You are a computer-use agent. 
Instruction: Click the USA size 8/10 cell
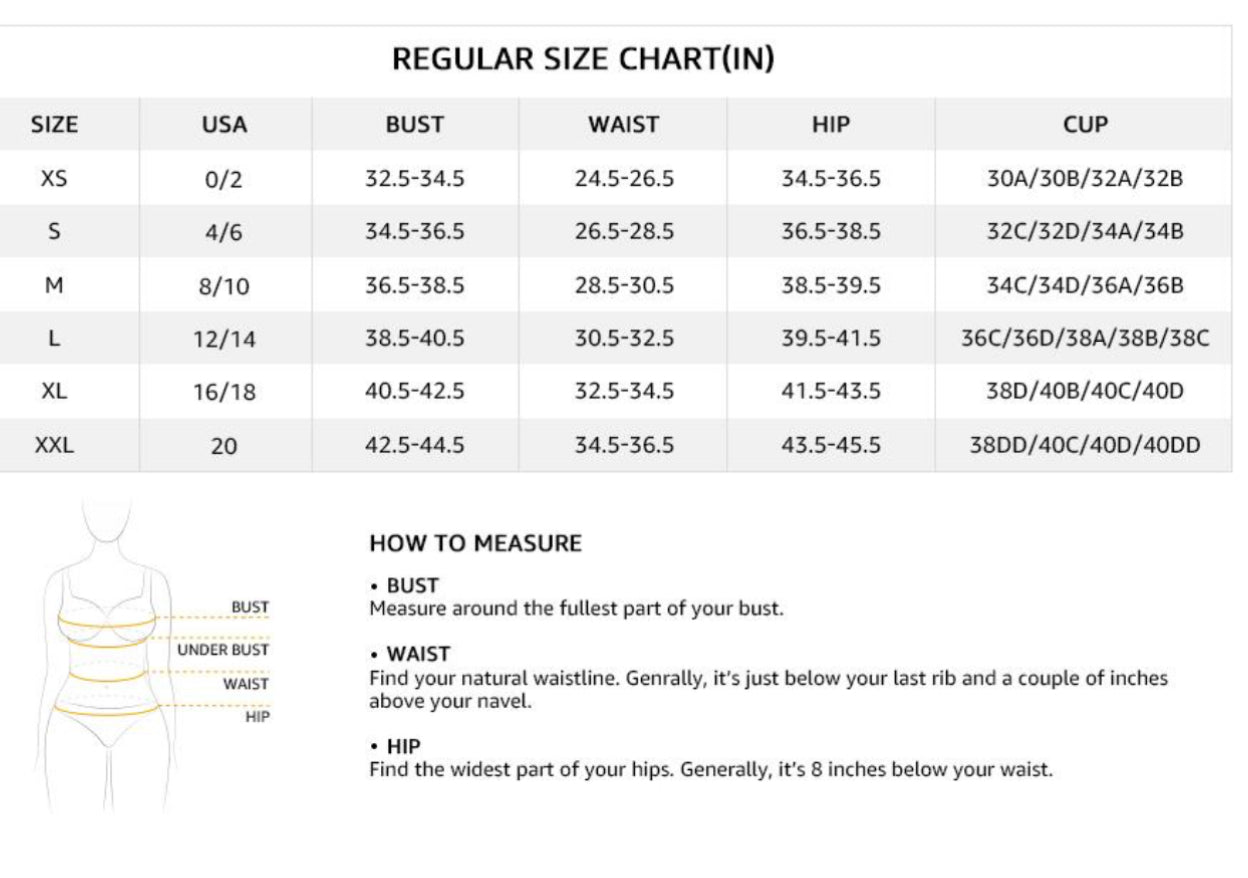coord(224,287)
